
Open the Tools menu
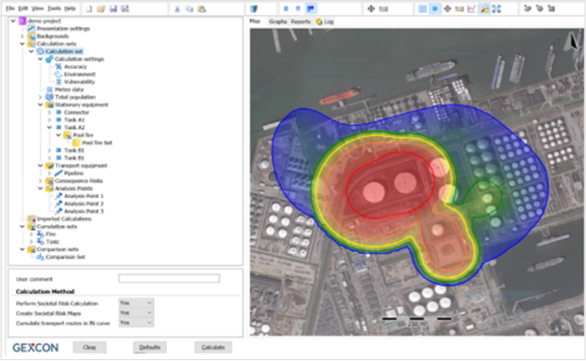pos(54,8)
